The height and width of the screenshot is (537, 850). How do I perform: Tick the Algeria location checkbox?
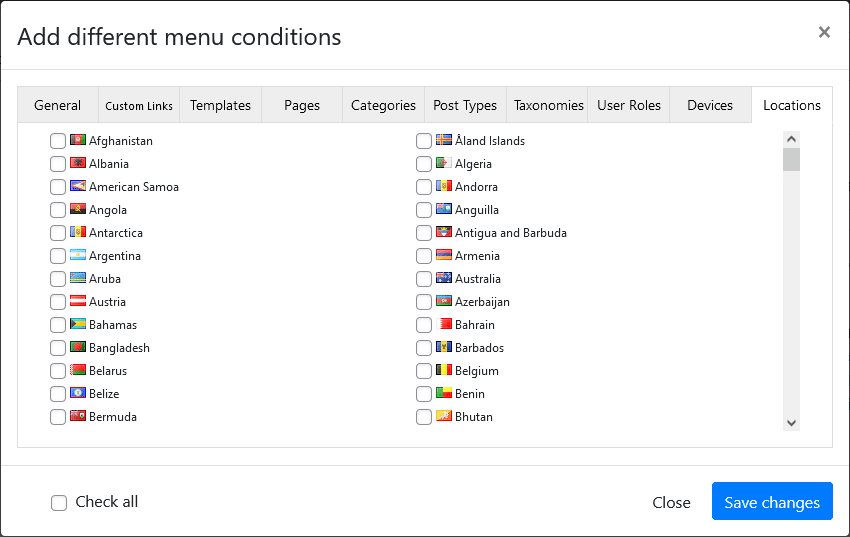click(424, 164)
